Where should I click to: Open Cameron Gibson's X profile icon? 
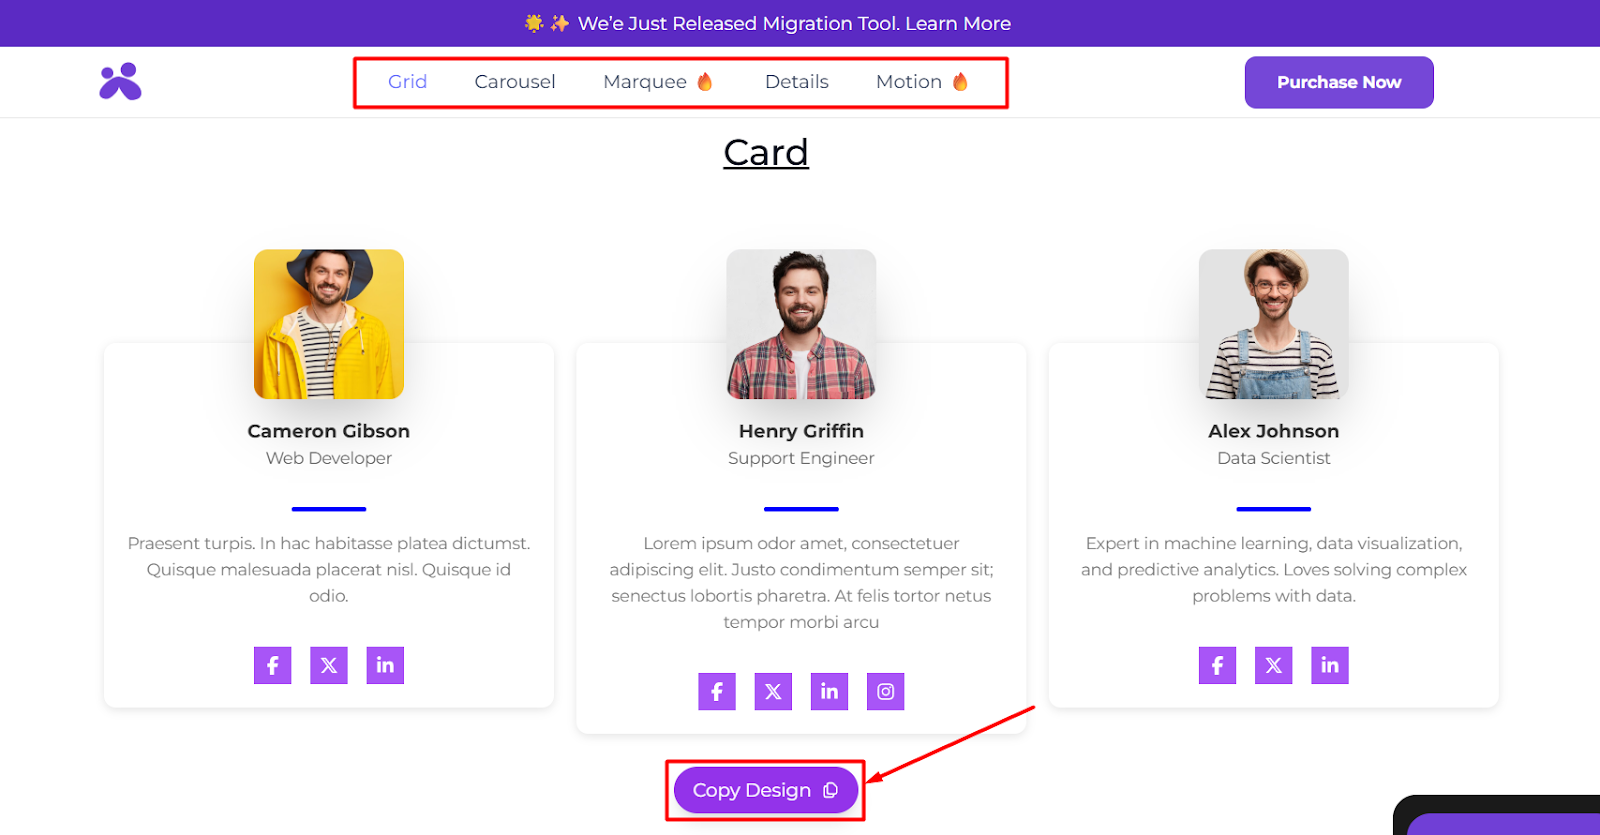(329, 665)
